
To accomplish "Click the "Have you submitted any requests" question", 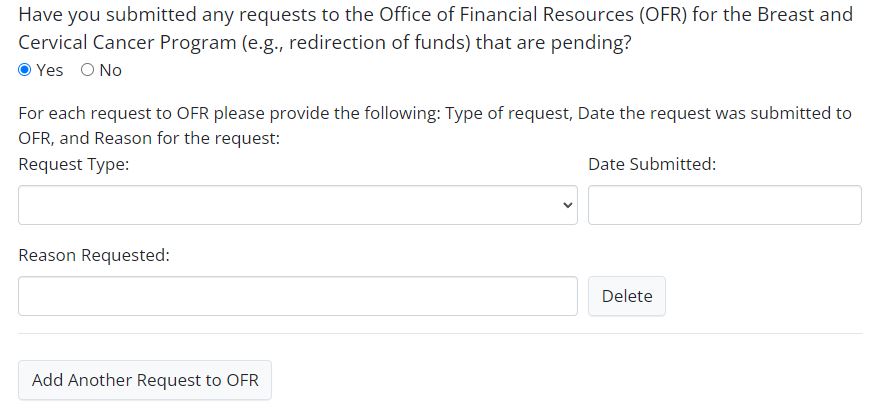I will click(180, 15).
